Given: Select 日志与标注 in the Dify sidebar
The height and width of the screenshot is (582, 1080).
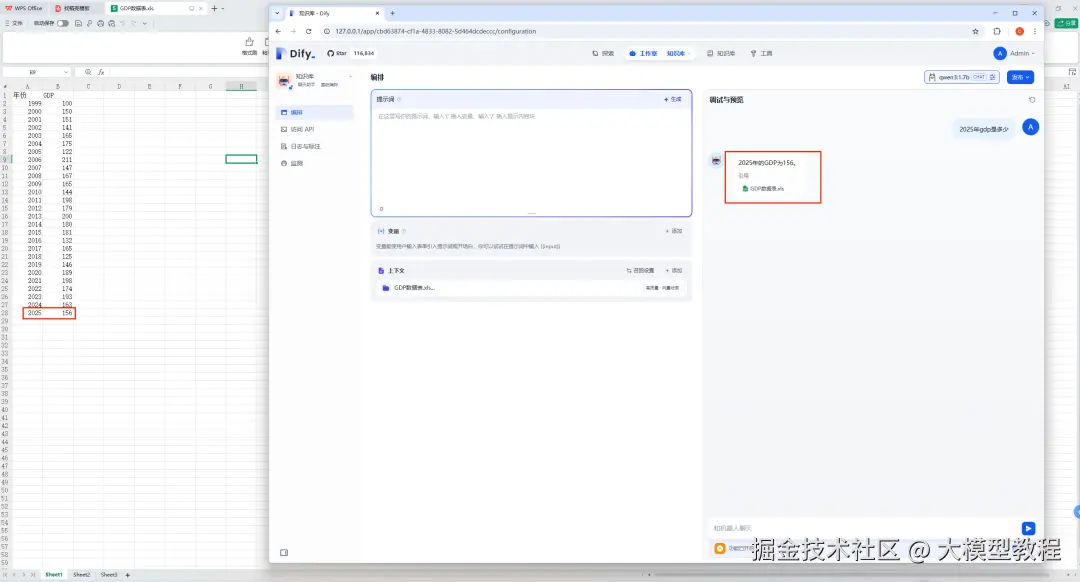Looking at the screenshot, I should tap(316, 146).
